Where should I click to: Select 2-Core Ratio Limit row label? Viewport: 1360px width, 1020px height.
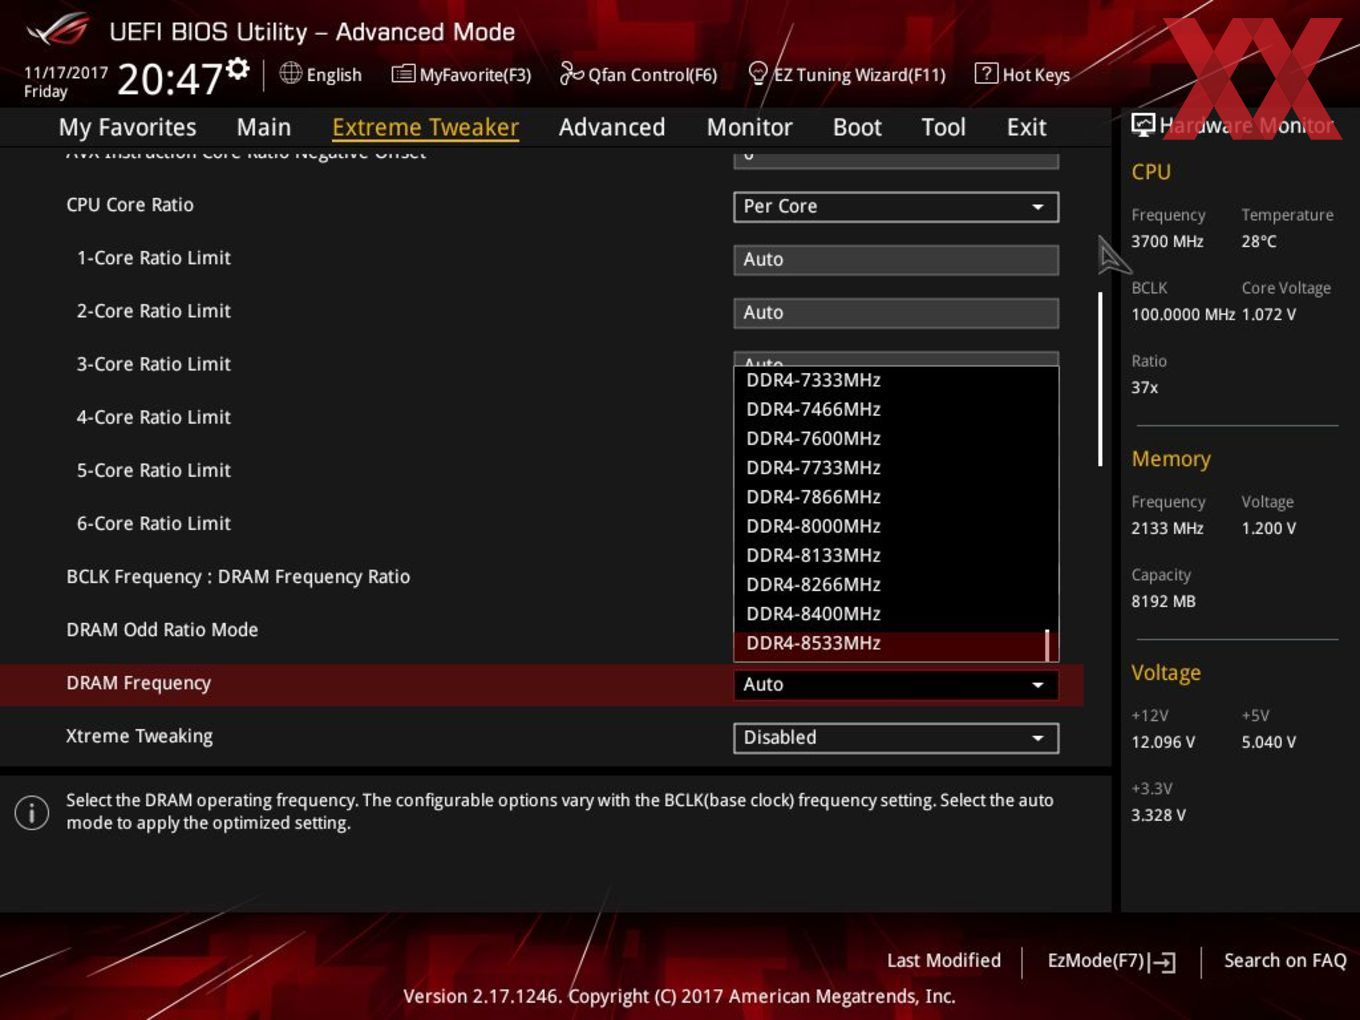click(x=154, y=310)
